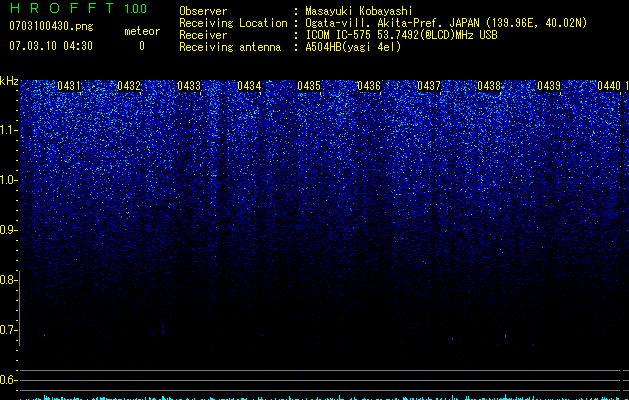
Task: Click the 0.6 kHz axis label
Action: coord(7,380)
